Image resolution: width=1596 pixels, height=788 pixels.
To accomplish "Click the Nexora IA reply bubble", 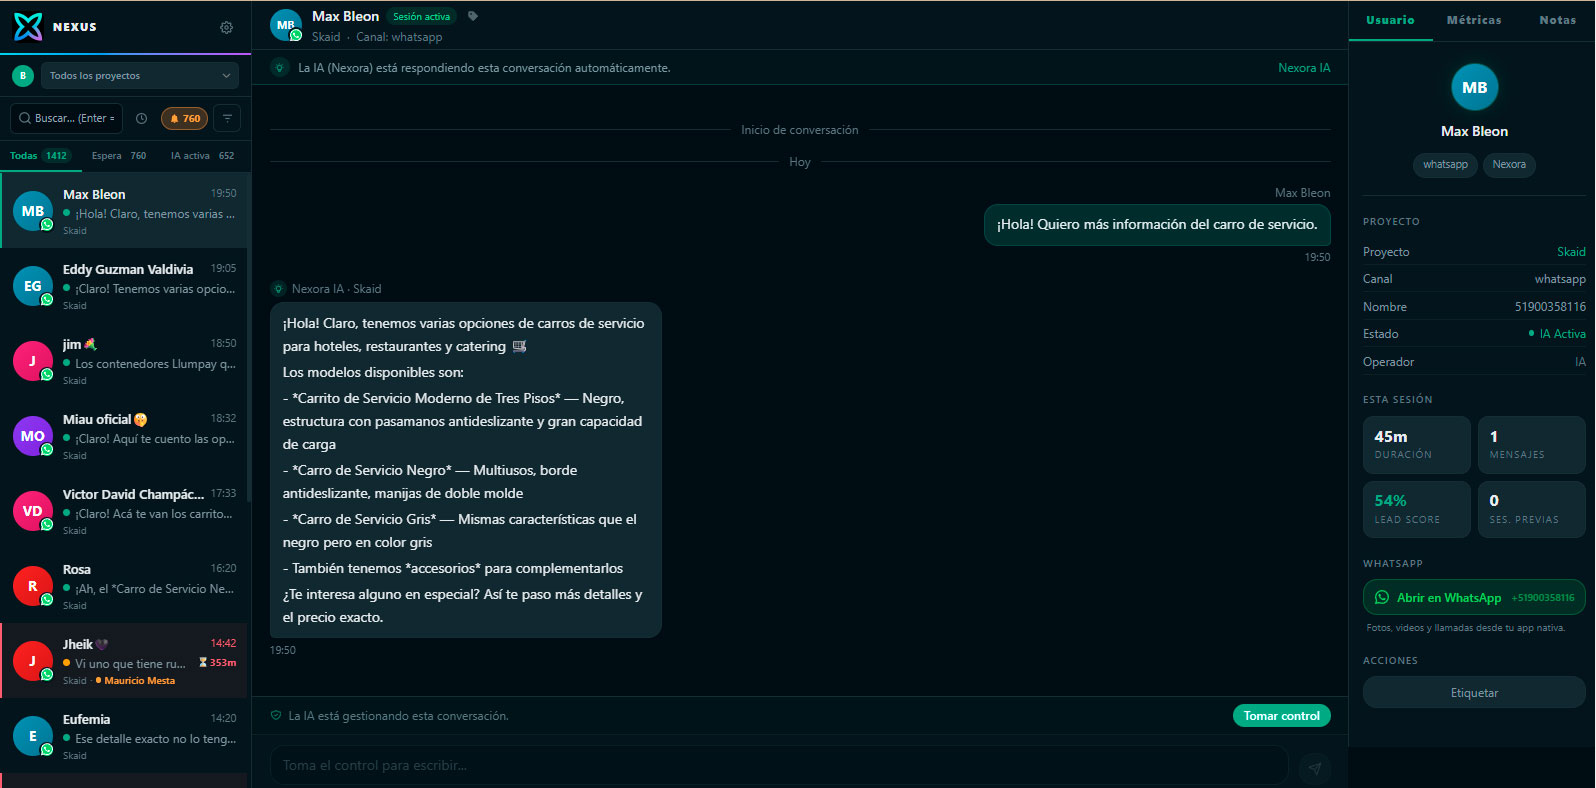I will [x=465, y=470].
